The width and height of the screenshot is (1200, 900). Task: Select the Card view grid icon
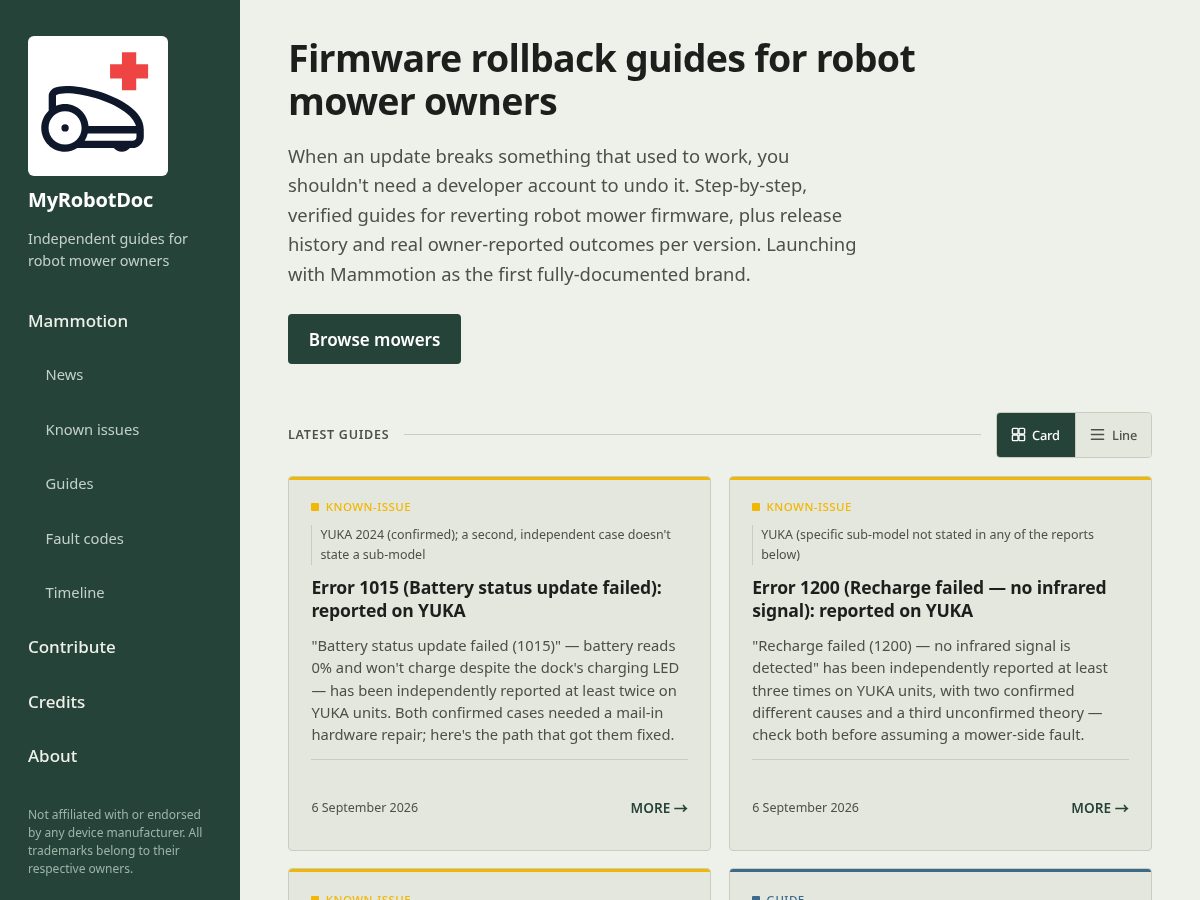(1018, 435)
